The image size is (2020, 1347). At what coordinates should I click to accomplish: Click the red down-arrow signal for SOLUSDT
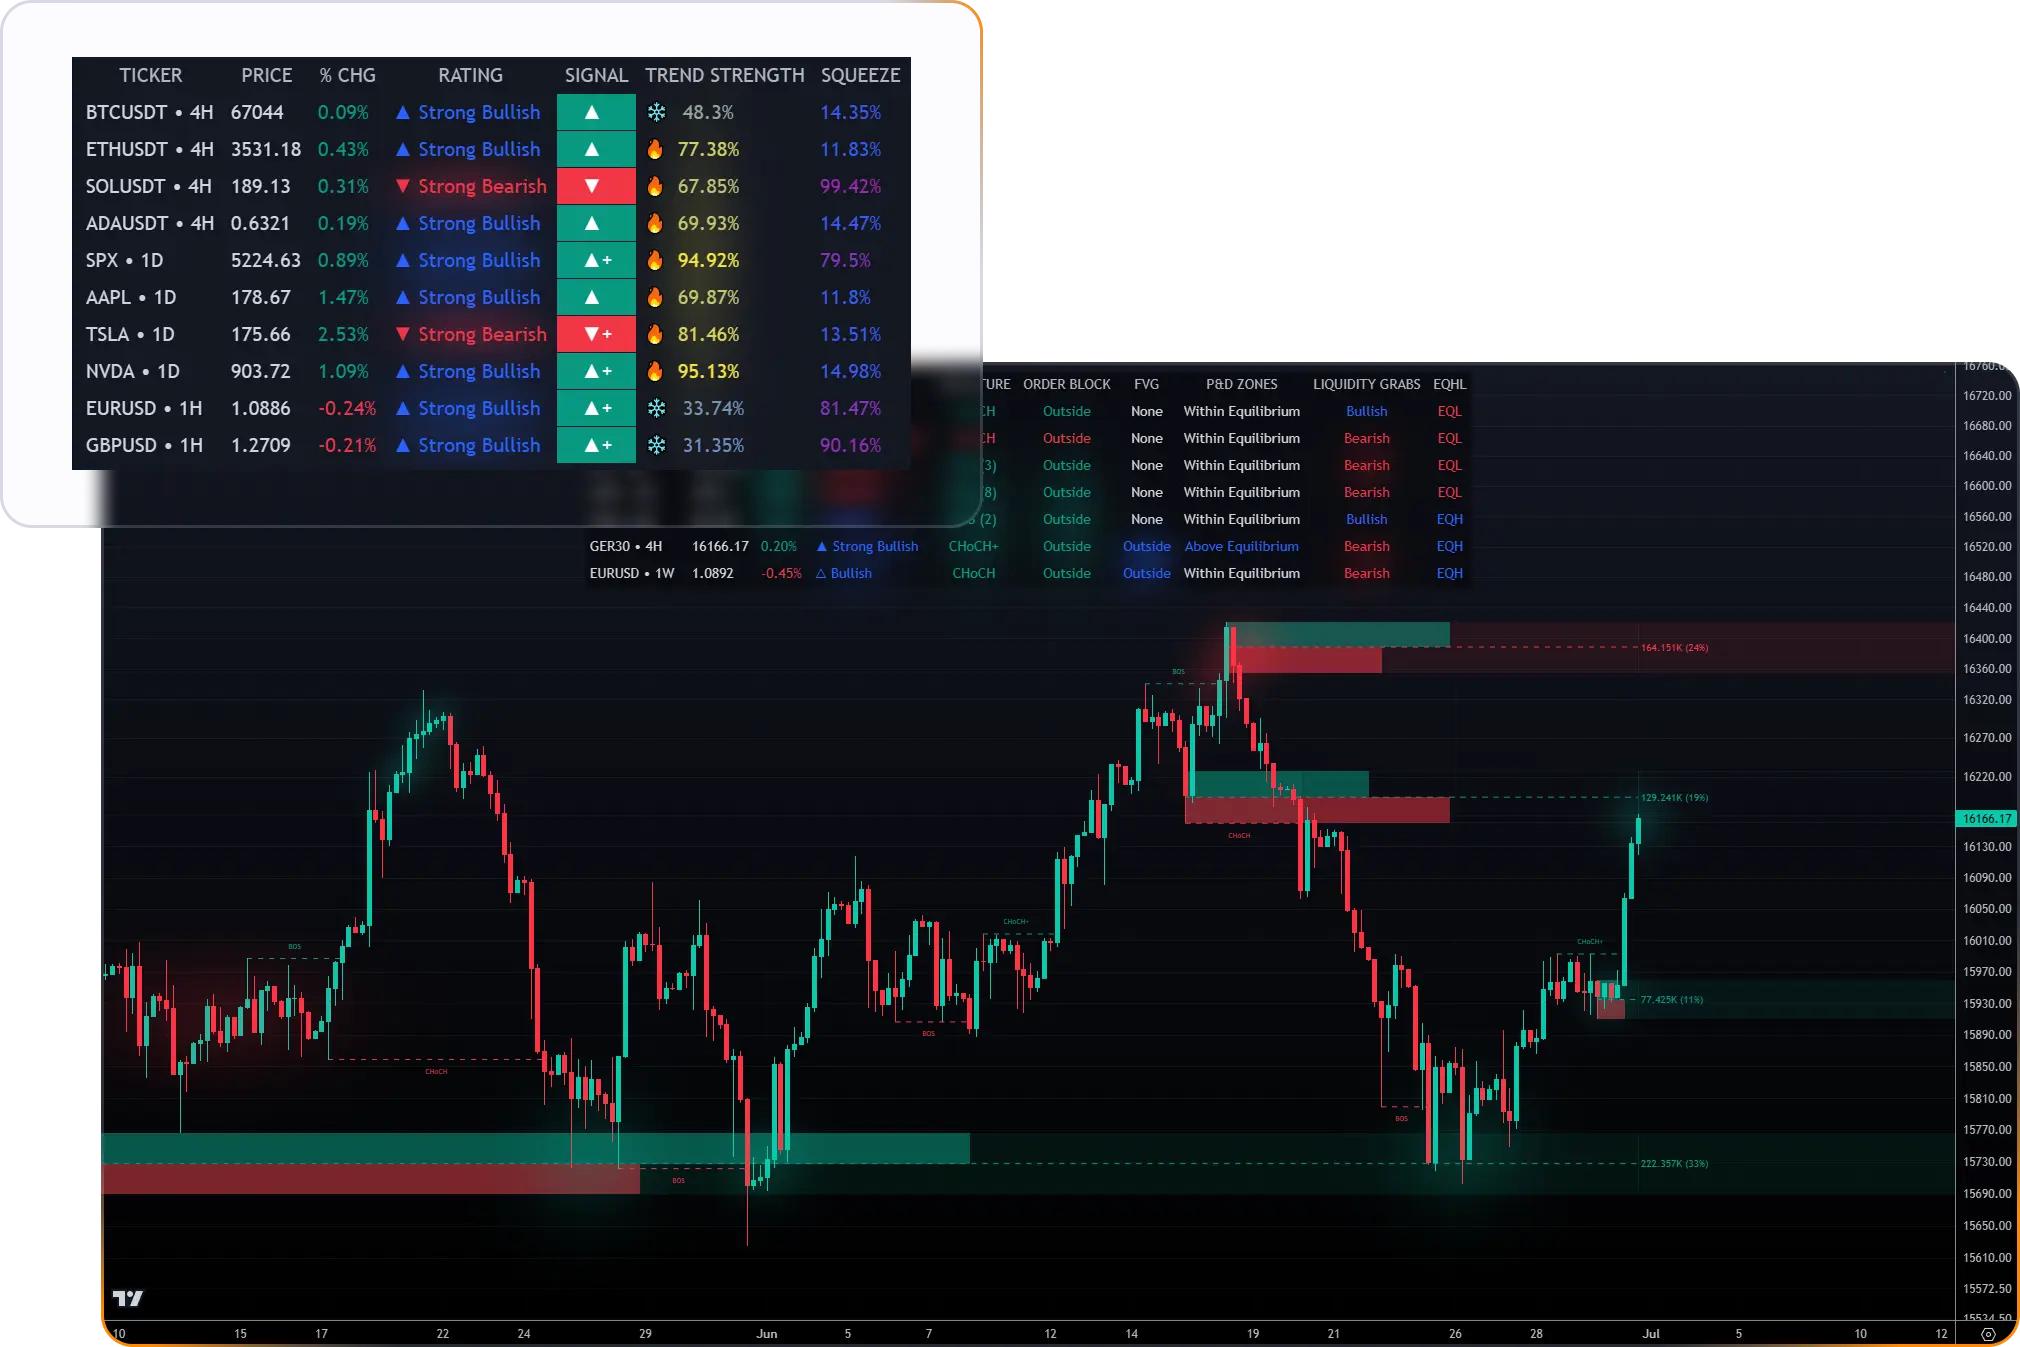[595, 186]
